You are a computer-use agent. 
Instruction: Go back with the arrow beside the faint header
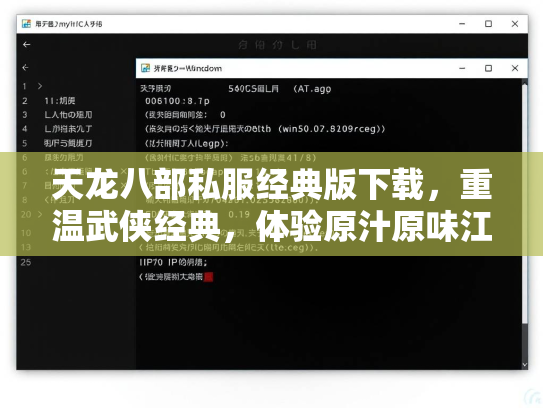point(26,45)
